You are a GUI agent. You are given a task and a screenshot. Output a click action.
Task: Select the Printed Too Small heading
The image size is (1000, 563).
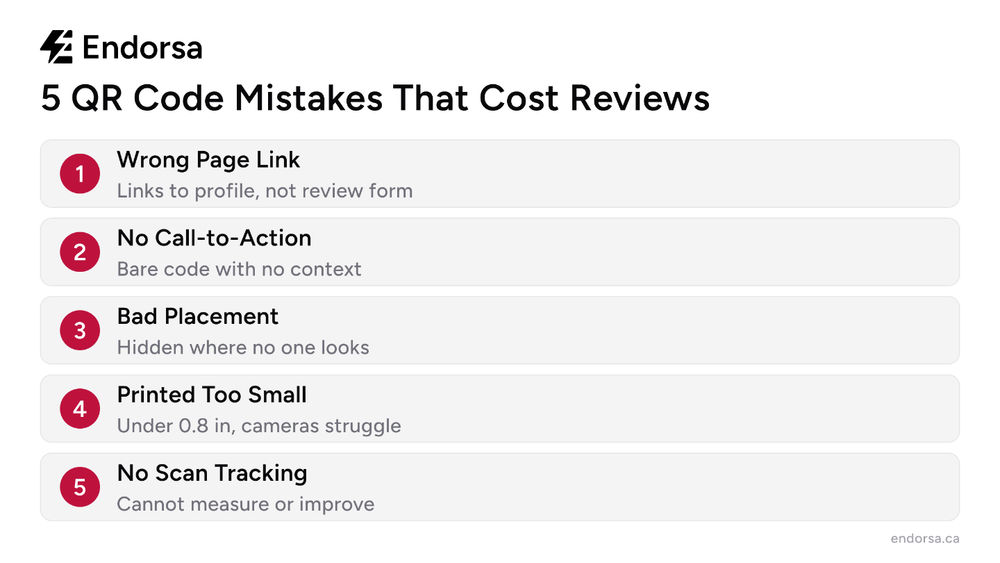(212, 395)
